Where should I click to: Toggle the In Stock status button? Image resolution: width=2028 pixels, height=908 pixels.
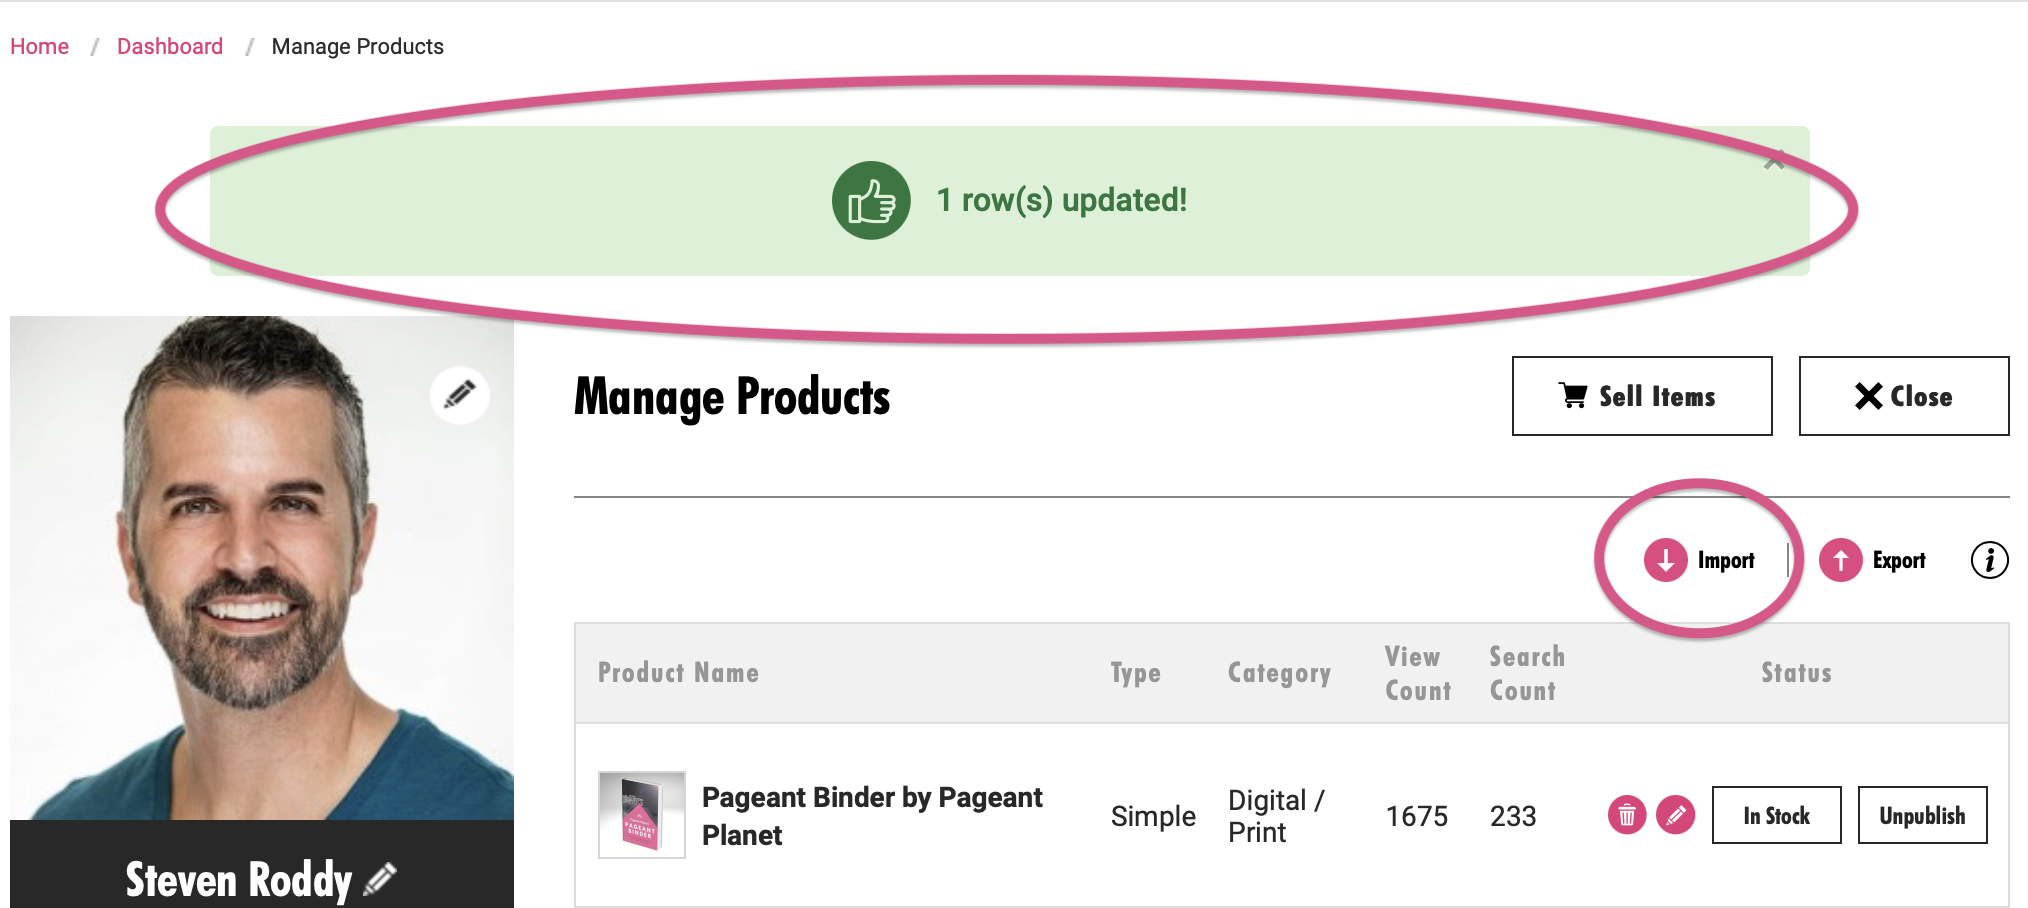[x=1776, y=815]
